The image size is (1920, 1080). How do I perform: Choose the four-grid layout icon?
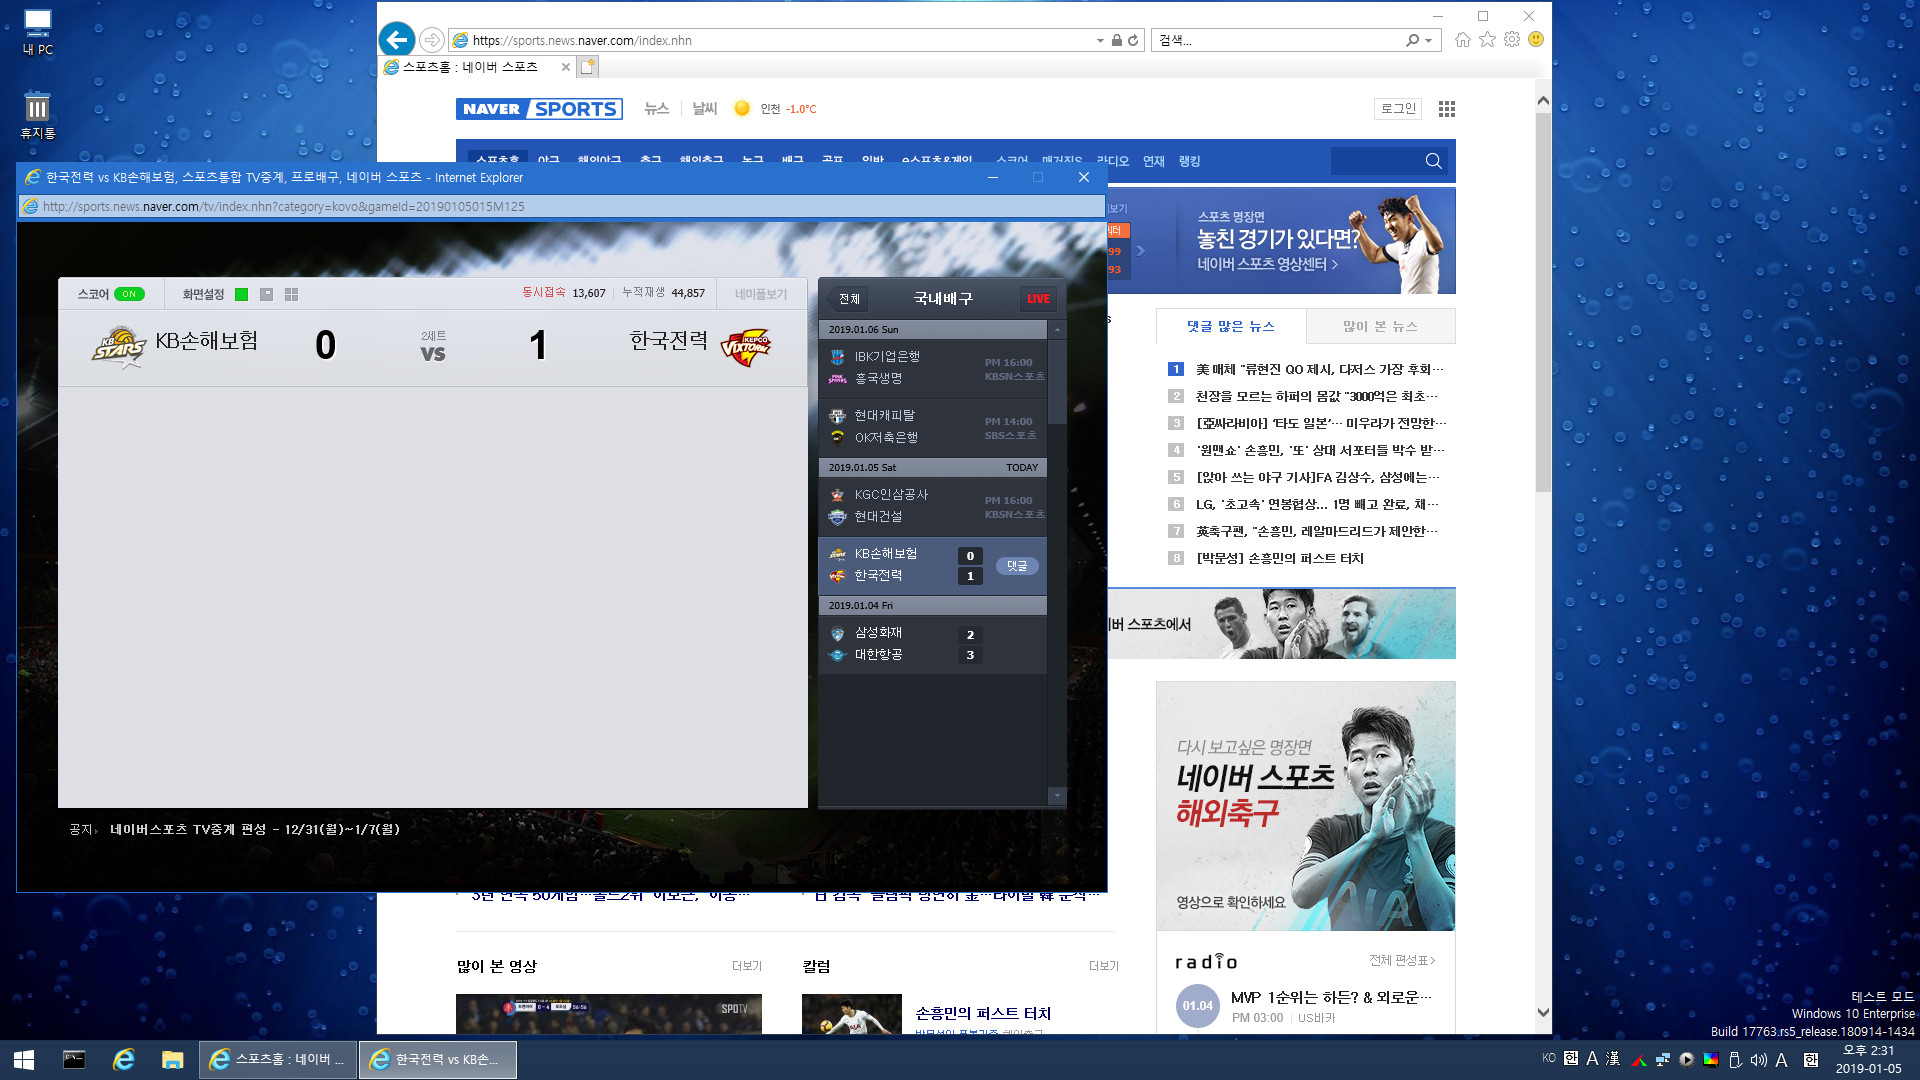[291, 294]
